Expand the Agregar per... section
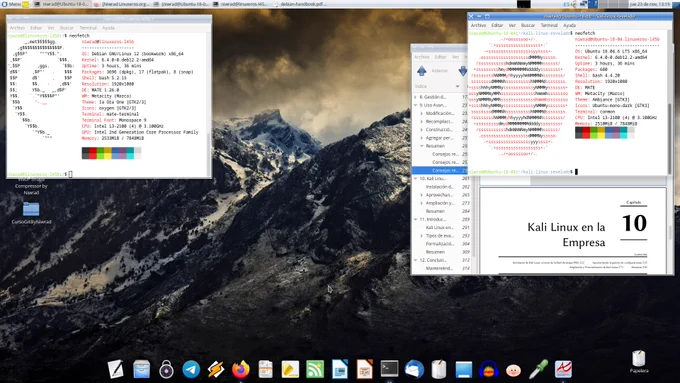Screen dimensions: 680x383 coord(422,138)
